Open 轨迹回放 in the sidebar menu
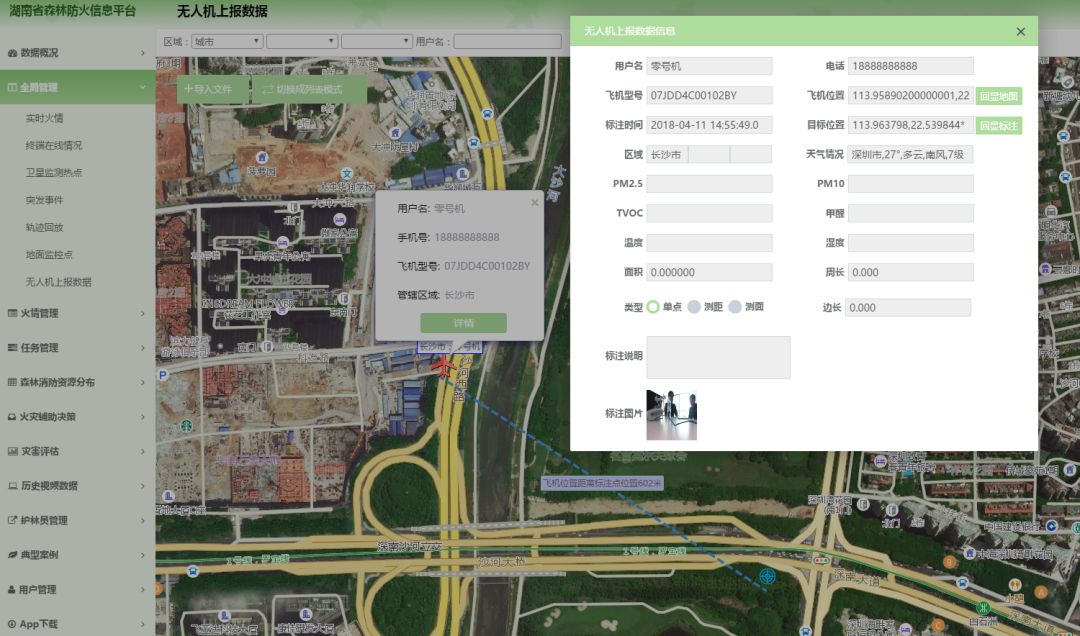This screenshot has height=636, width=1080. (44, 227)
